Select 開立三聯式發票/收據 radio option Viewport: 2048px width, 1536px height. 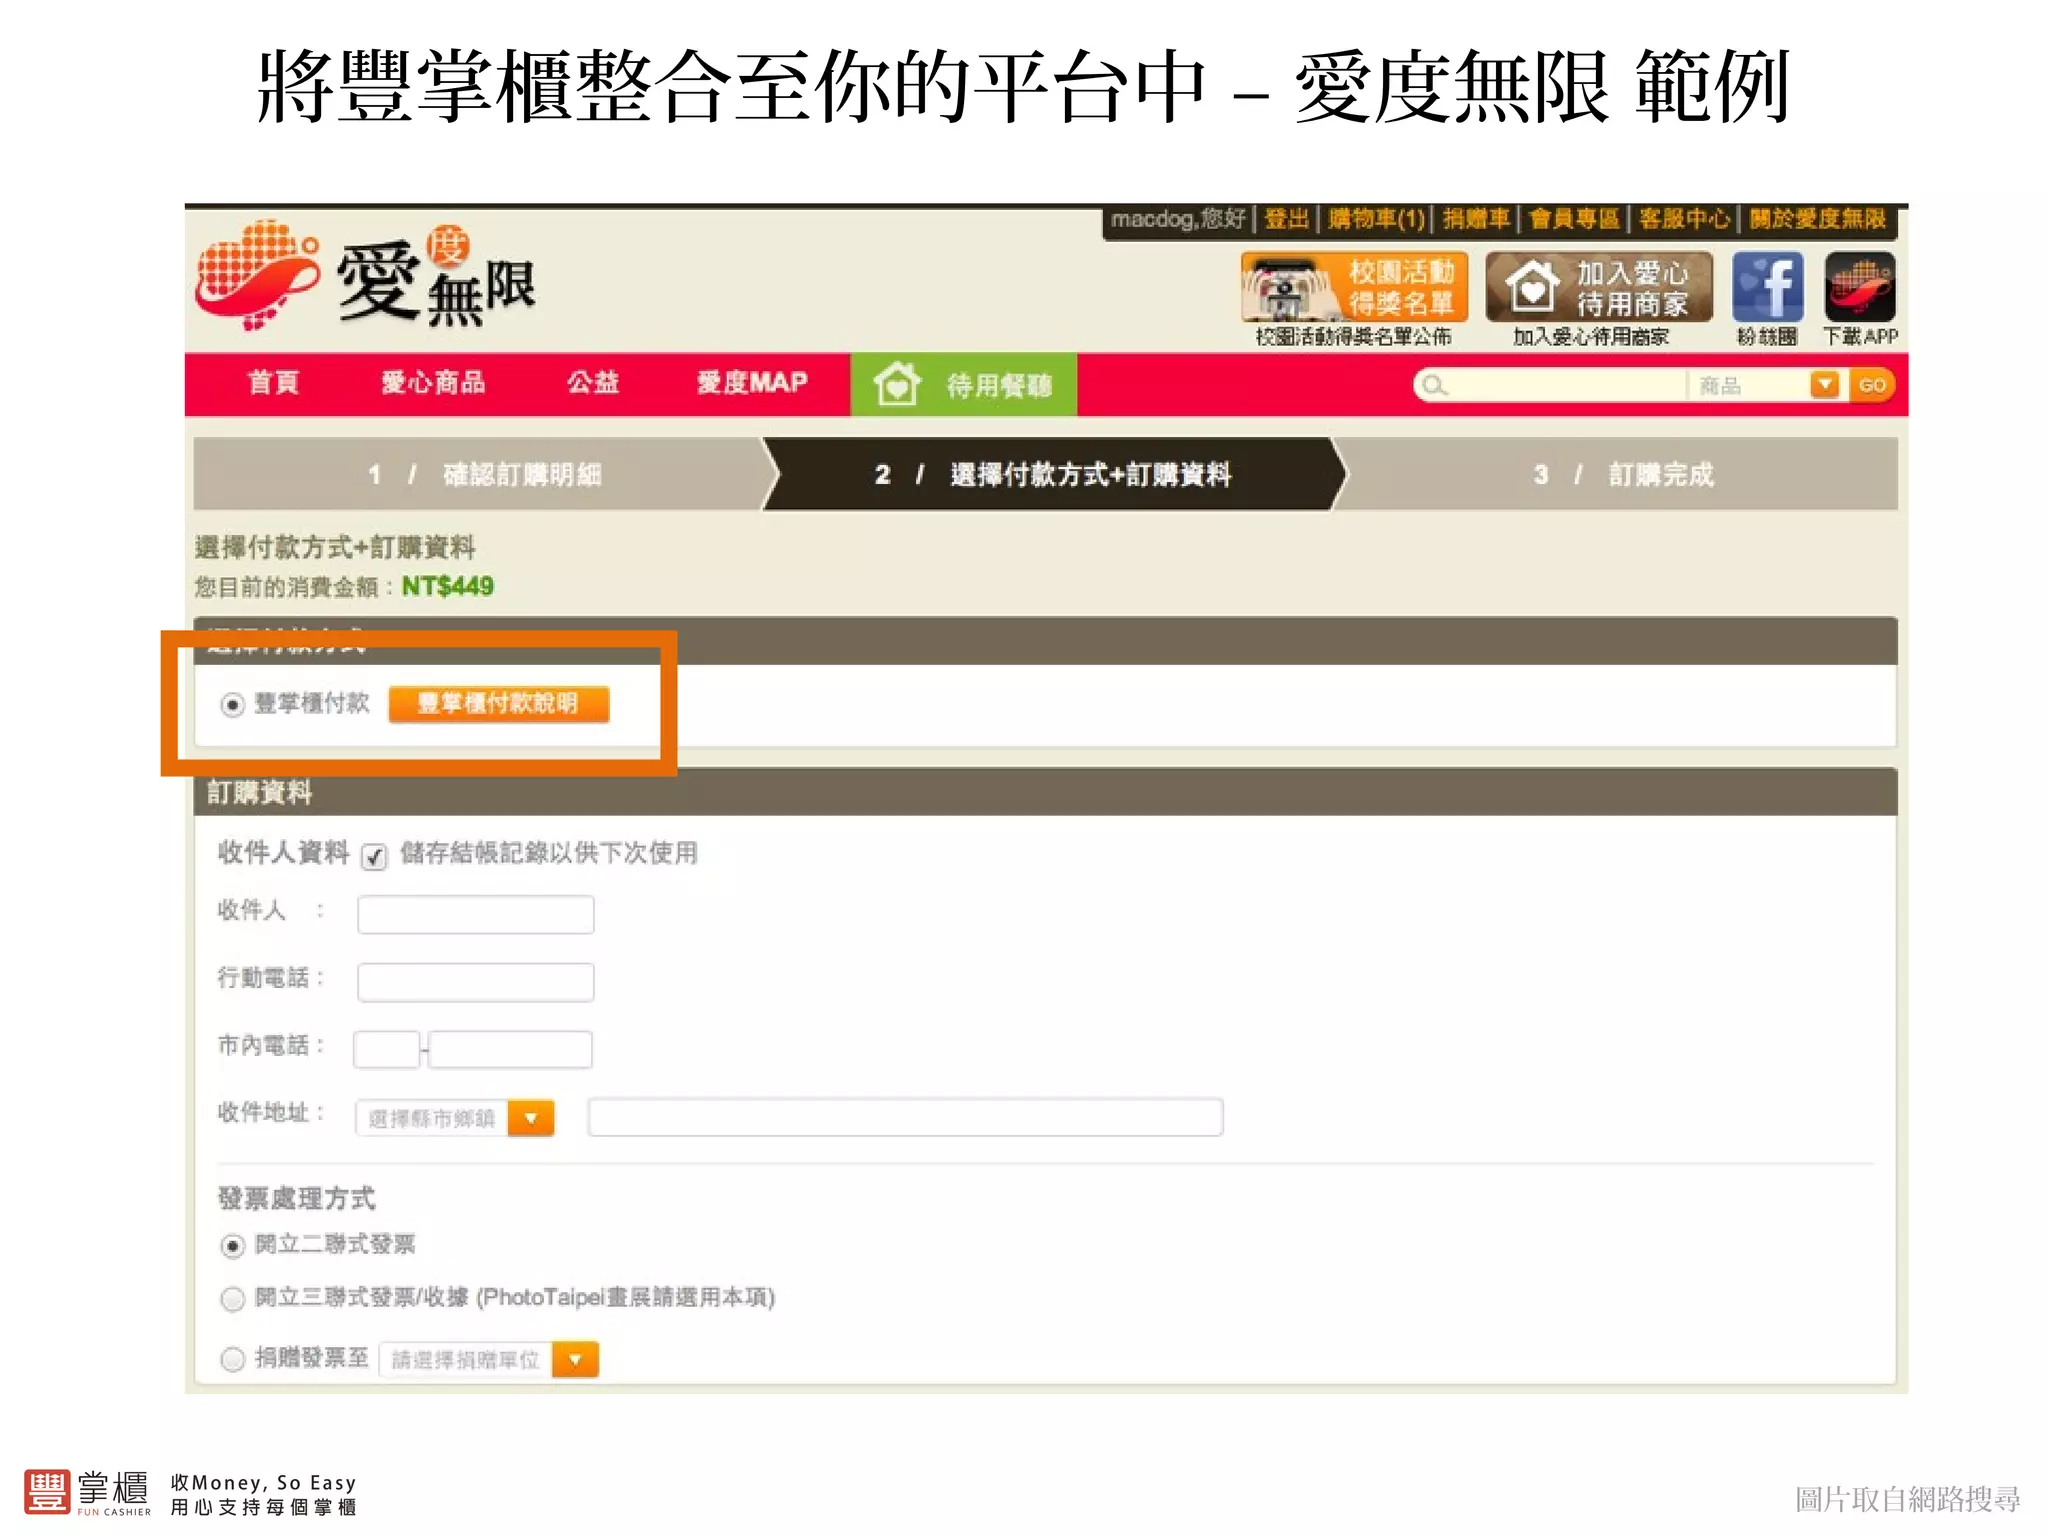[x=232, y=1299]
